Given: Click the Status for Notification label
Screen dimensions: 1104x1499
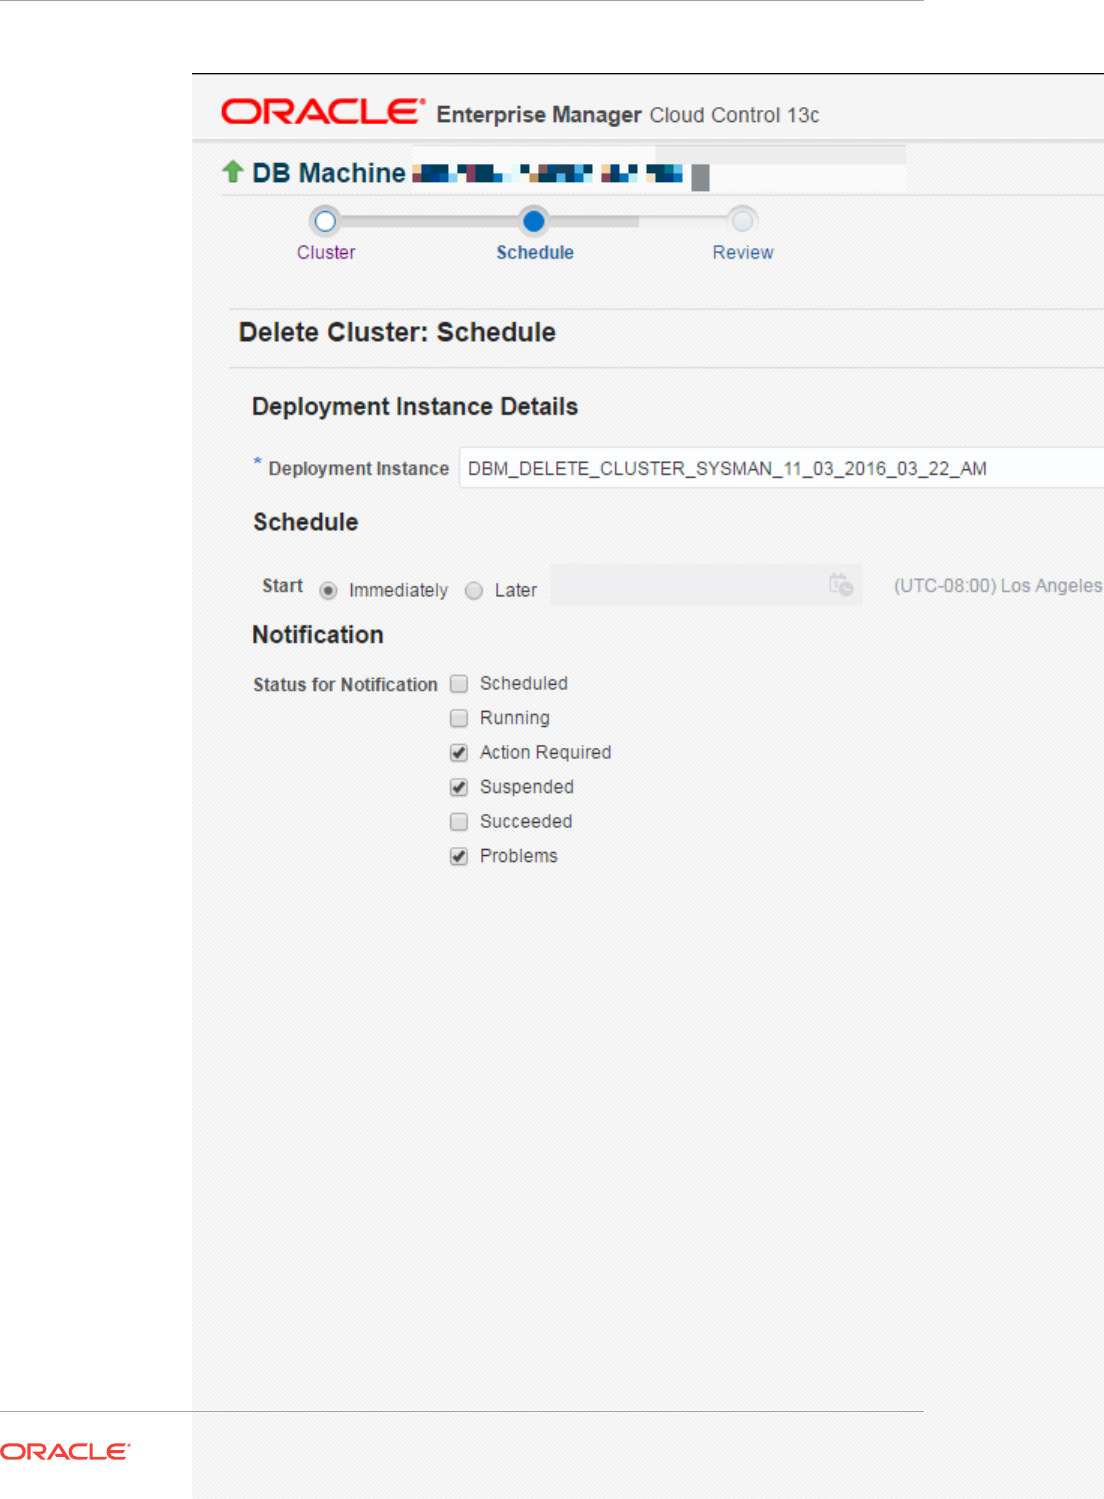Looking at the screenshot, I should point(345,685).
